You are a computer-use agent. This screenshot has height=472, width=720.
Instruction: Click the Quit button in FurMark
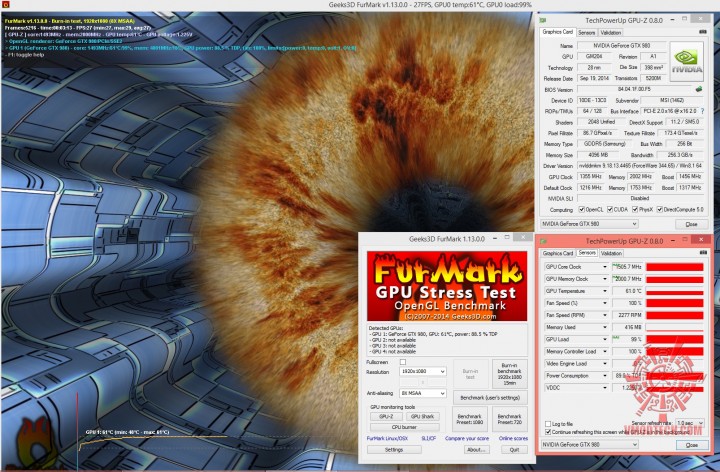coord(514,450)
